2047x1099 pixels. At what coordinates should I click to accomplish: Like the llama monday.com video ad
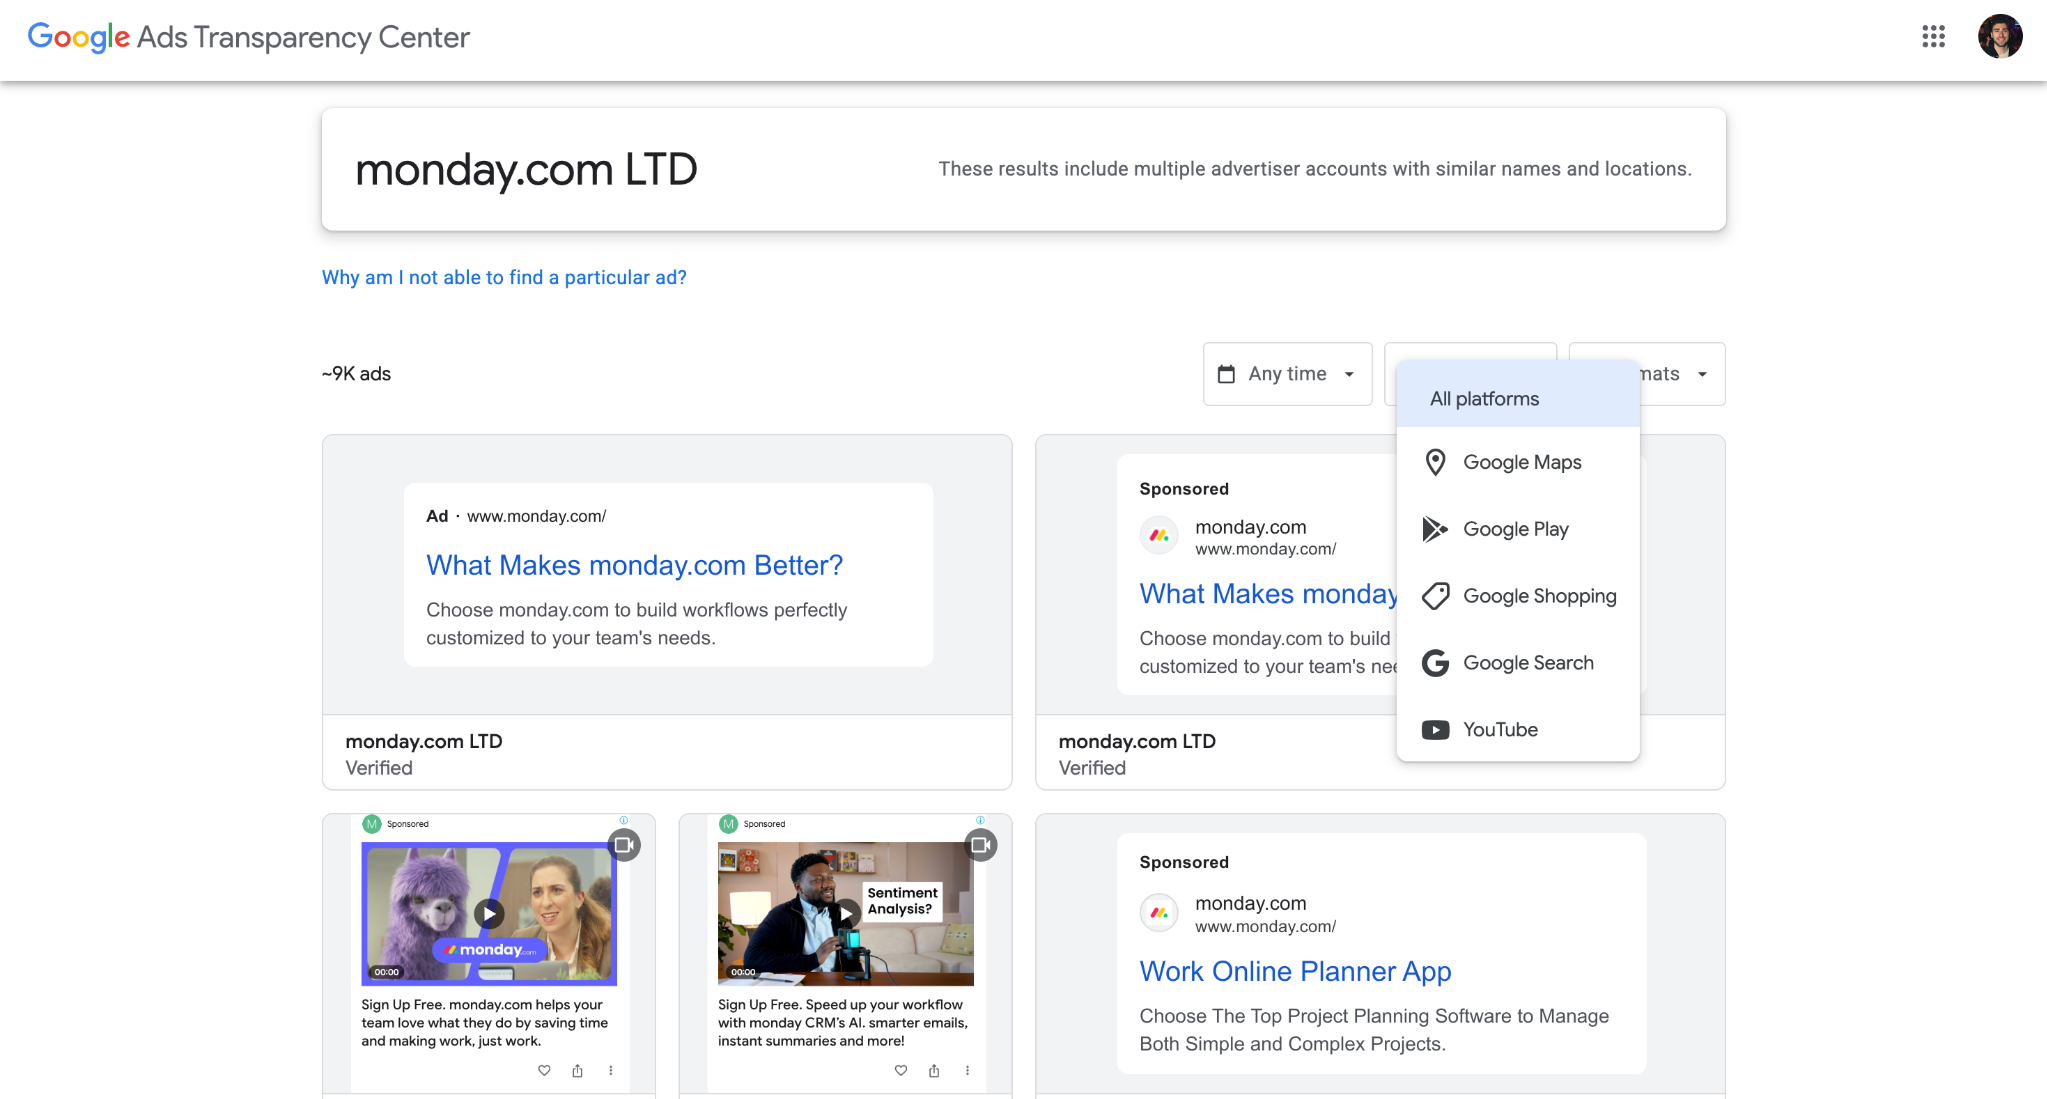543,1070
